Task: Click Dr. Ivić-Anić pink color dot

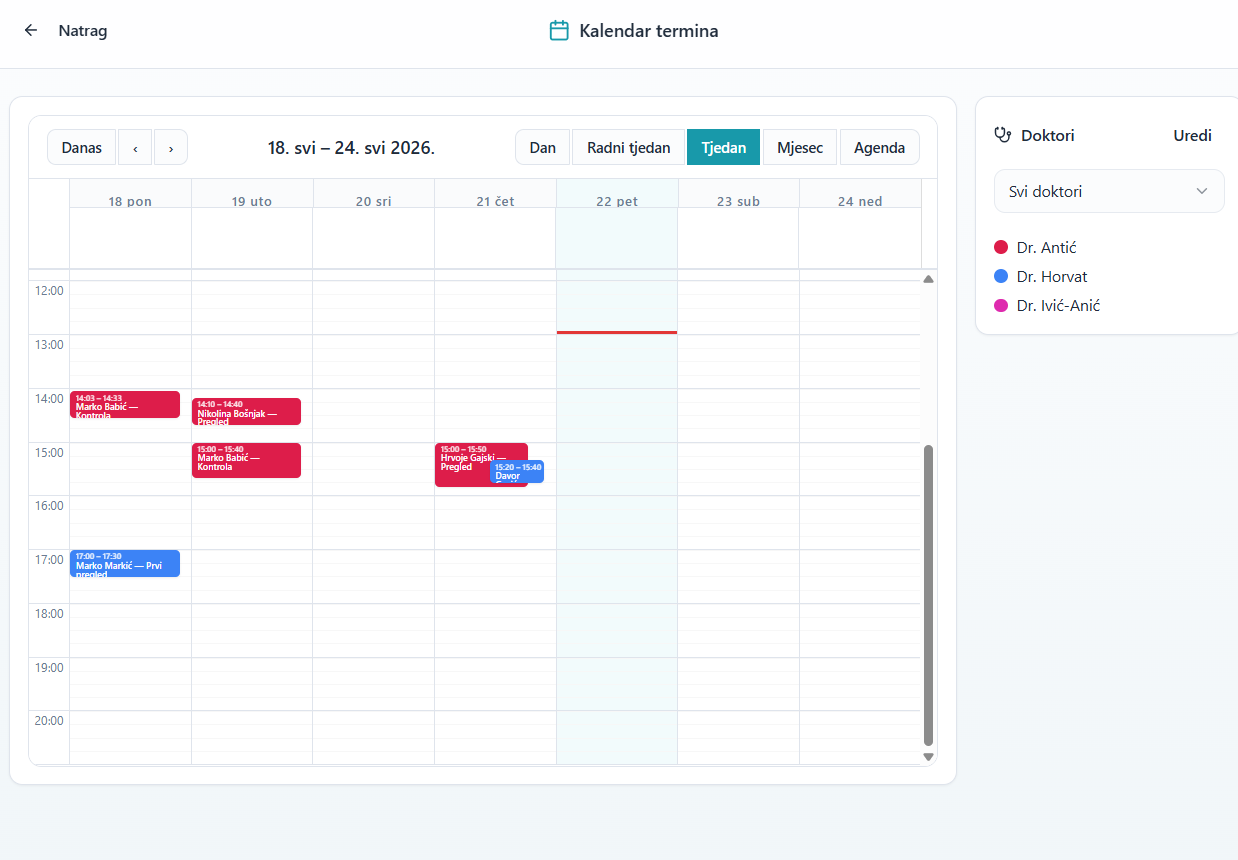Action: click(1001, 306)
